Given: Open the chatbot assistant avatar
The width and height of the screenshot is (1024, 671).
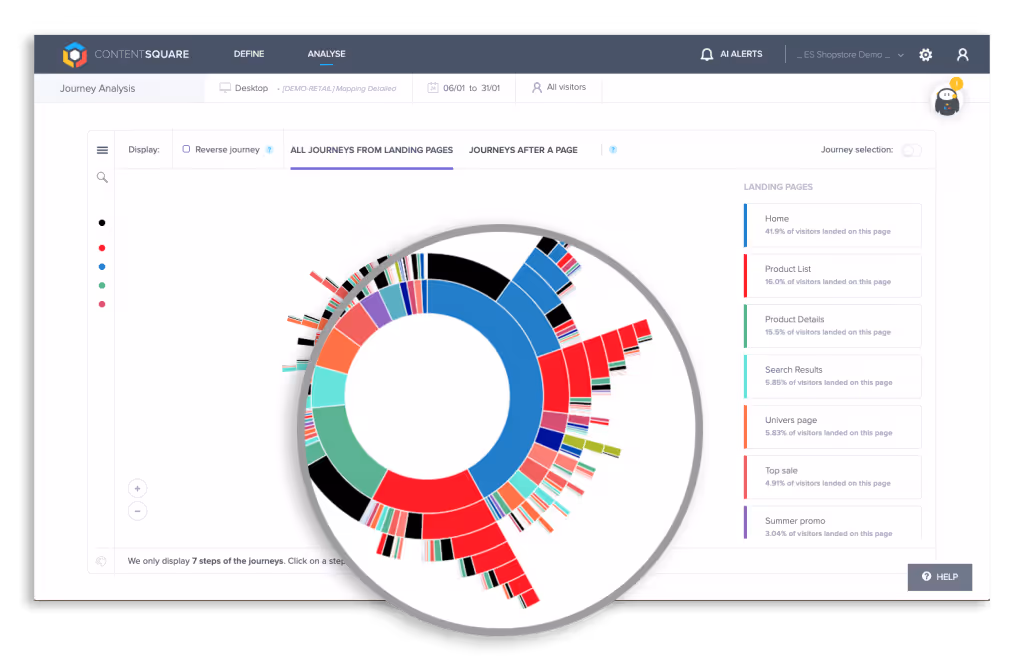Looking at the screenshot, I should coord(947,100).
